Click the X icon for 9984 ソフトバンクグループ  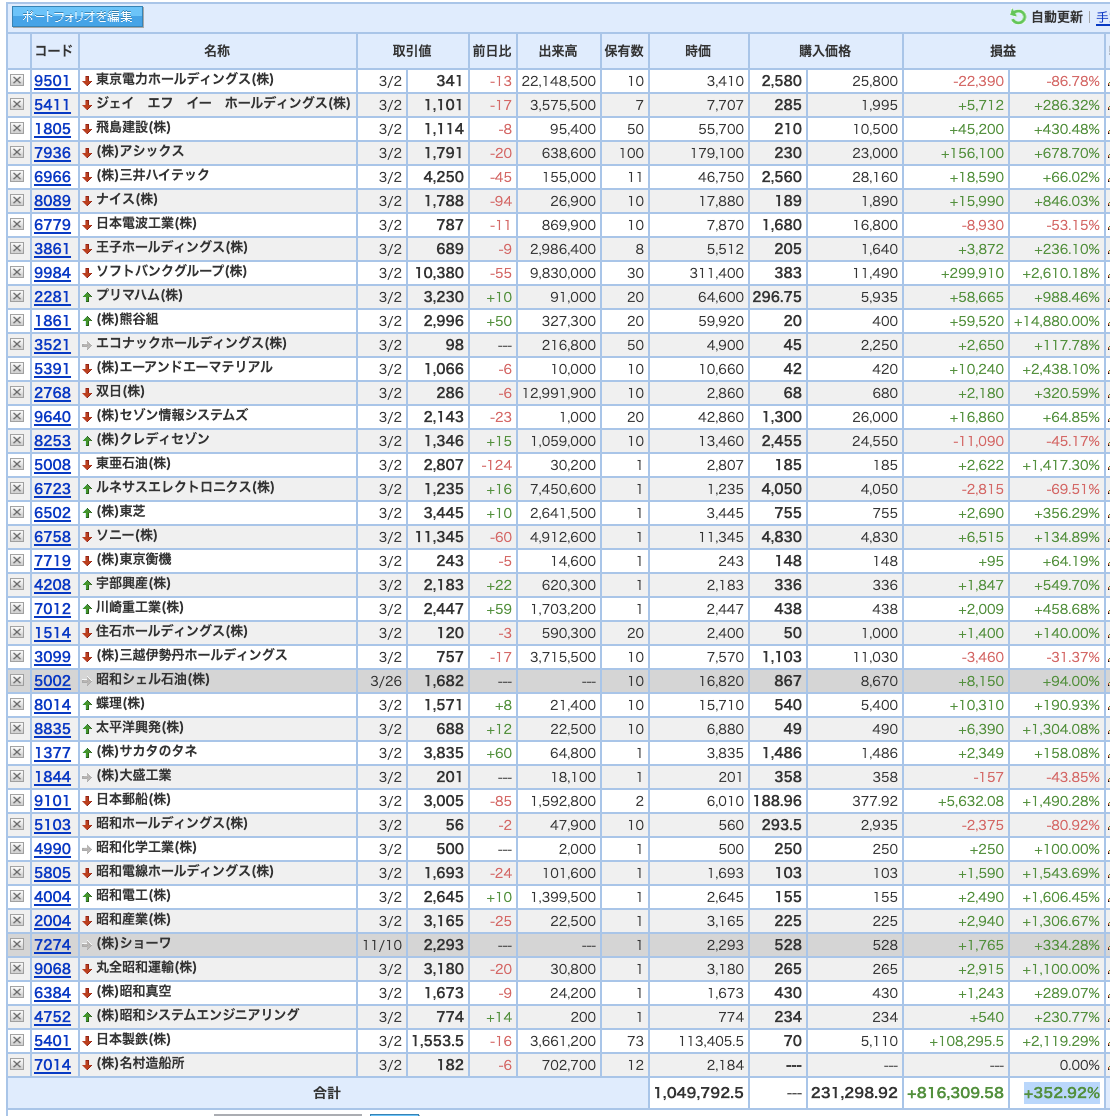[x=17, y=273]
